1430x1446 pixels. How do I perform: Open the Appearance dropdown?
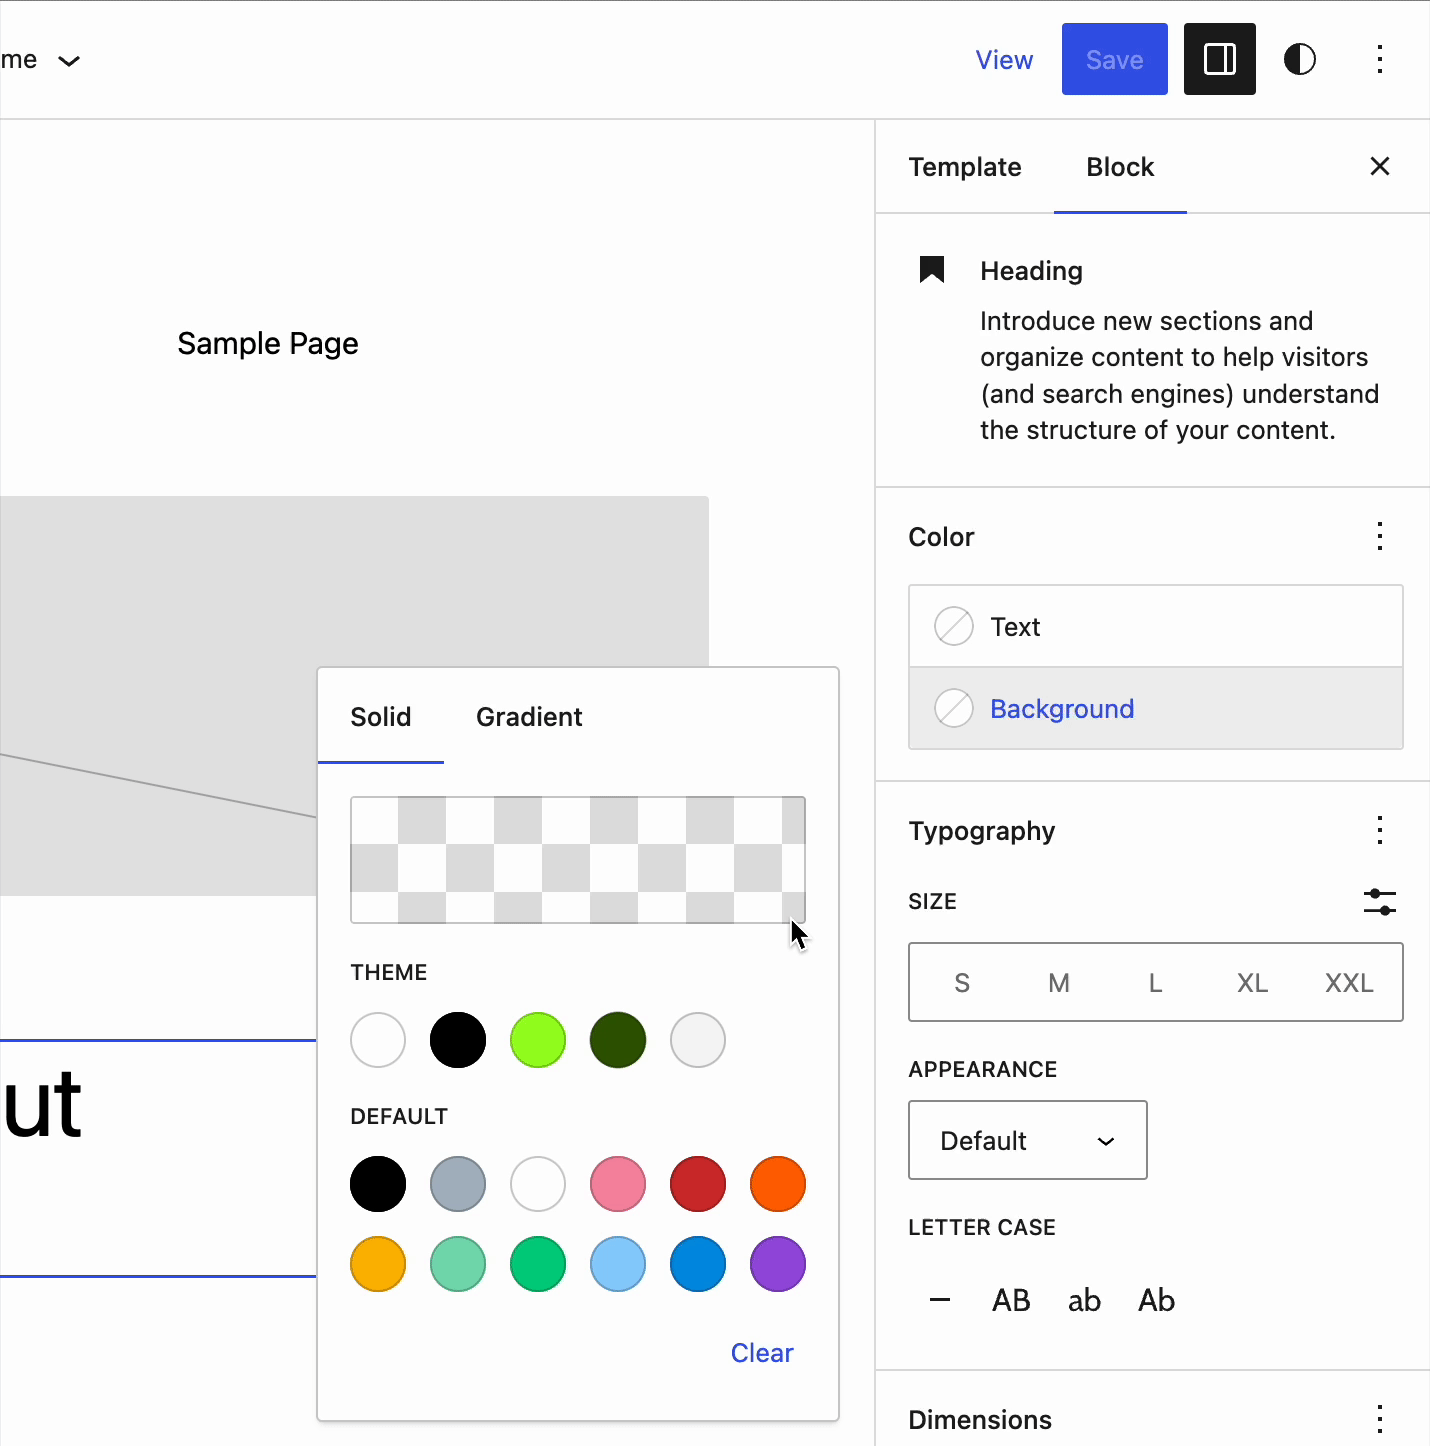(1027, 1140)
